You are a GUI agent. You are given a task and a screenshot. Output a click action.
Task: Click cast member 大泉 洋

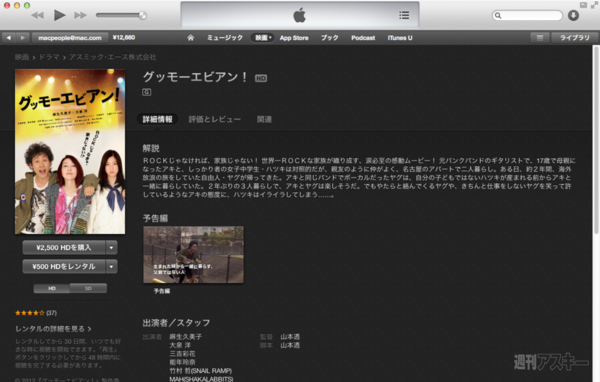(x=180, y=345)
